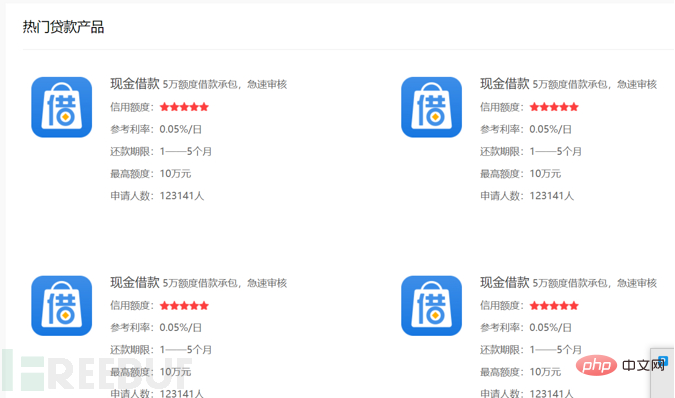
Task: Click the 现金借款 title in the top-left card
Action: pyautogui.click(x=135, y=83)
